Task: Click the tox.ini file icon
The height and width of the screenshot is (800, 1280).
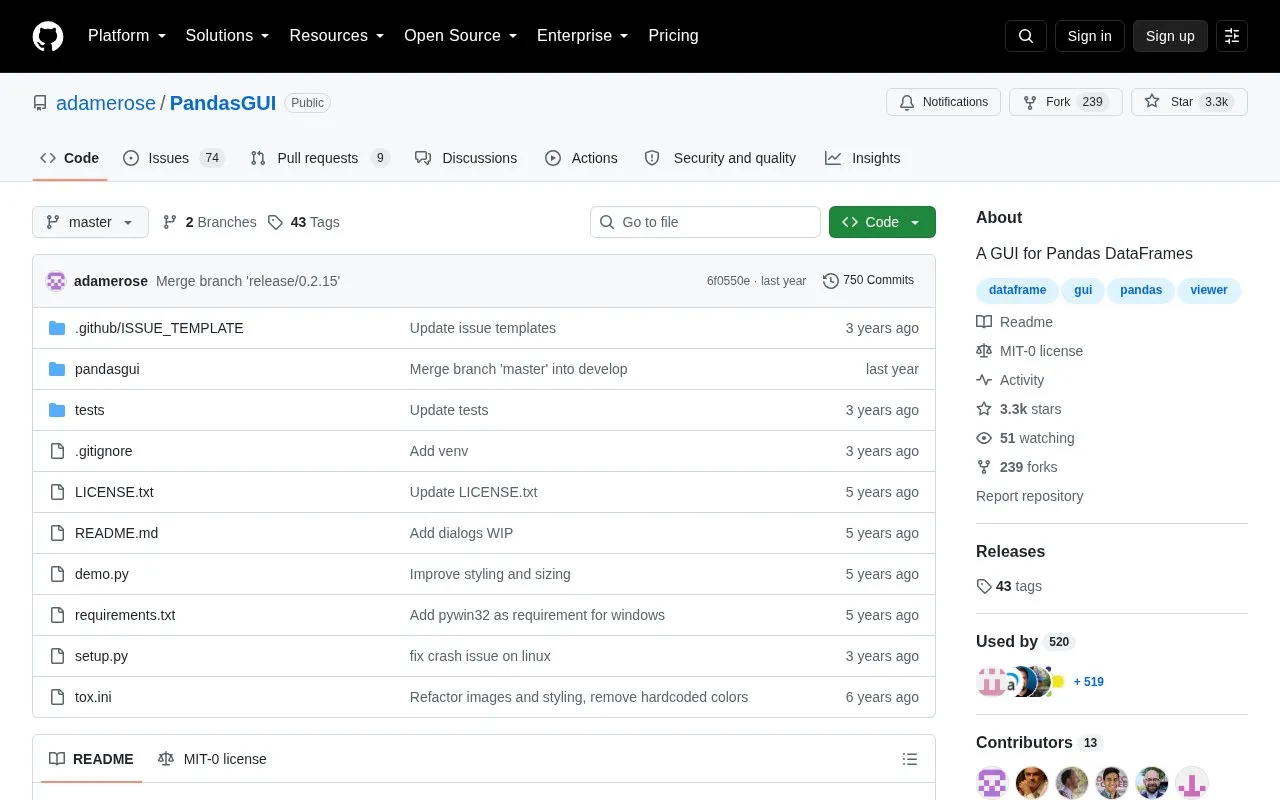Action: 57,697
